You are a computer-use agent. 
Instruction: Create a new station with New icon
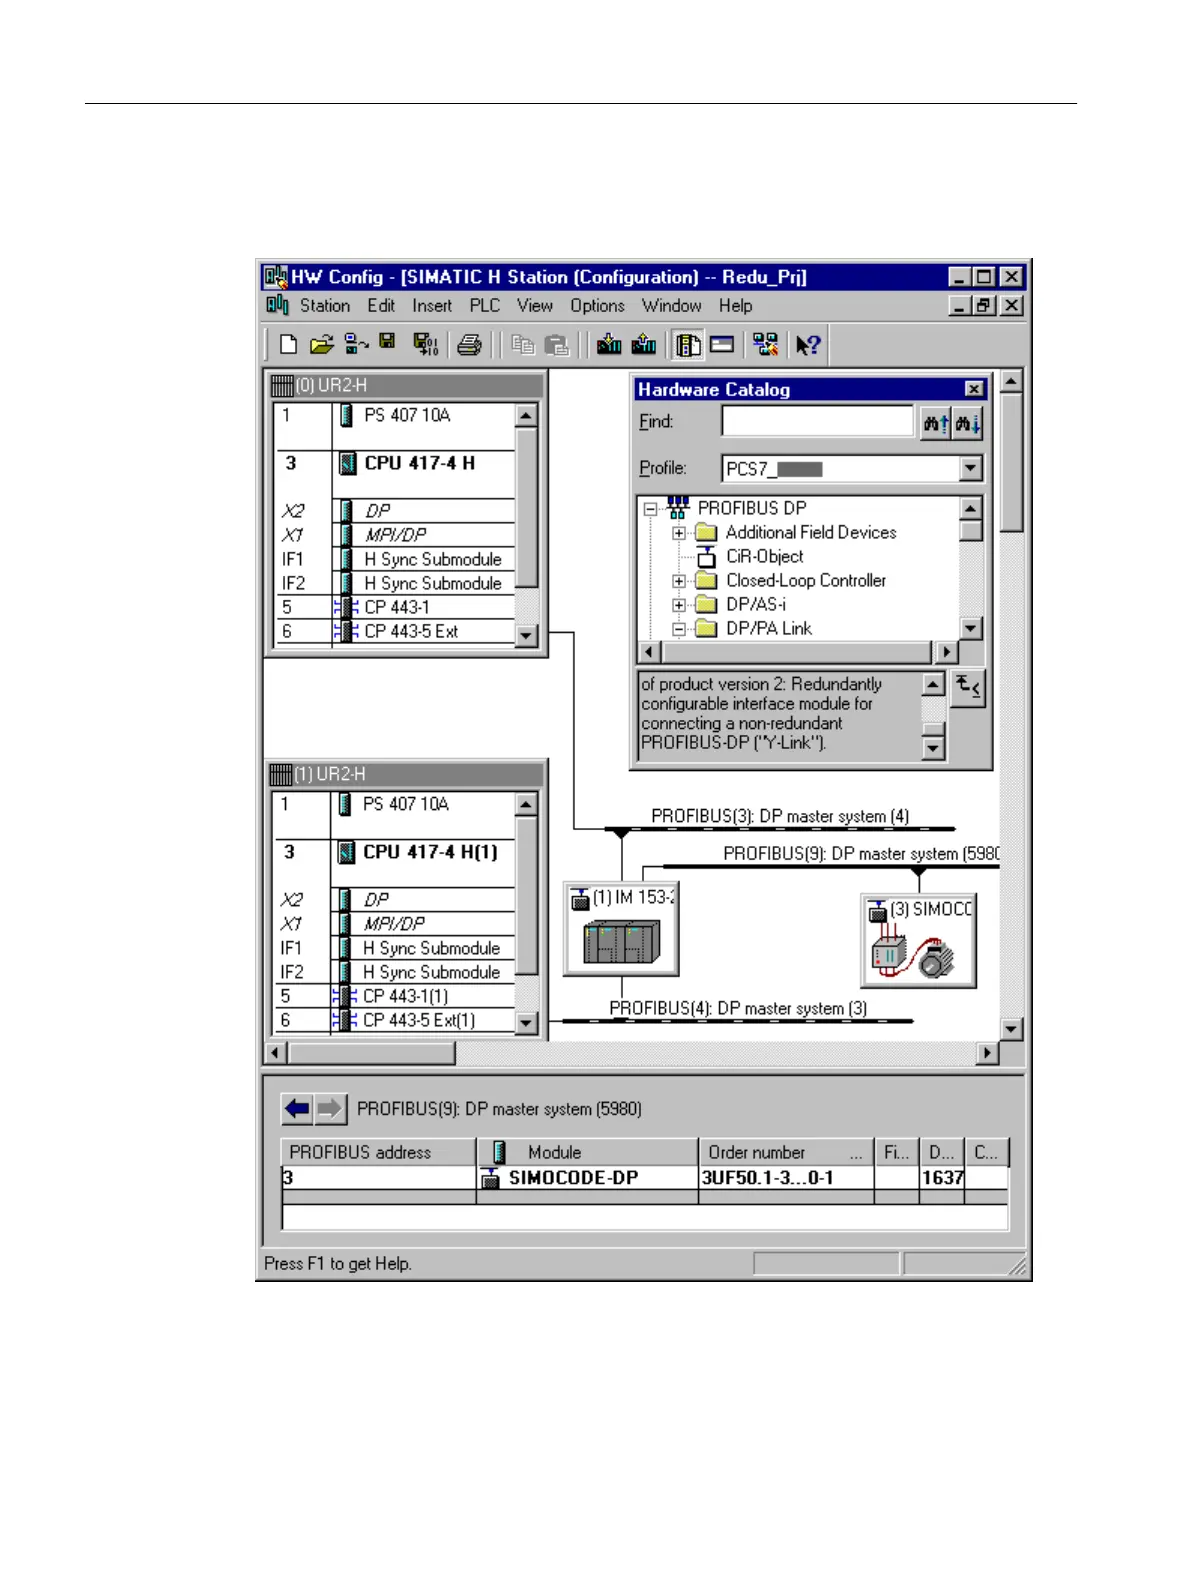[x=288, y=345]
